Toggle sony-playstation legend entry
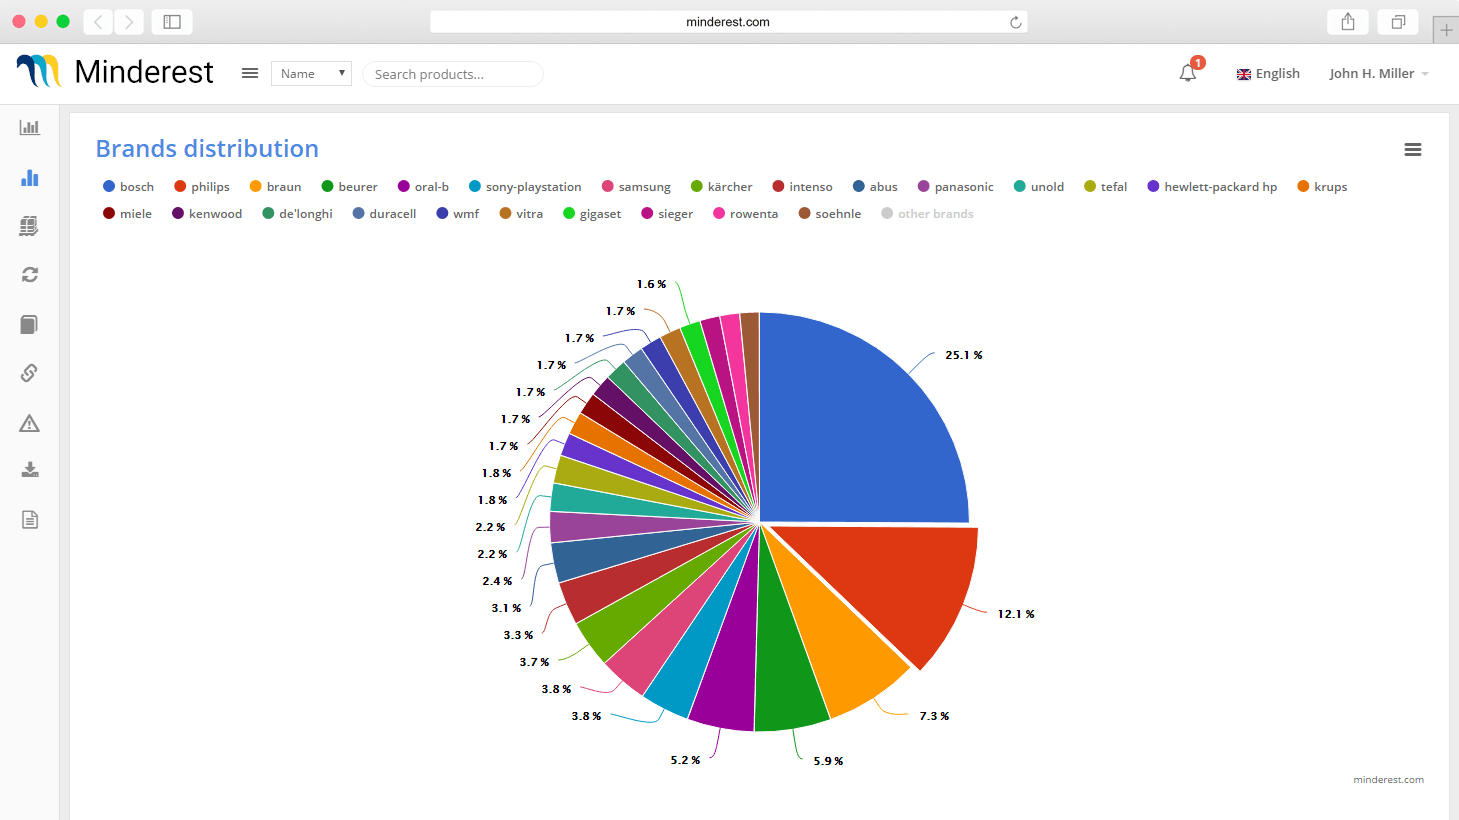The width and height of the screenshot is (1459, 820). point(525,187)
